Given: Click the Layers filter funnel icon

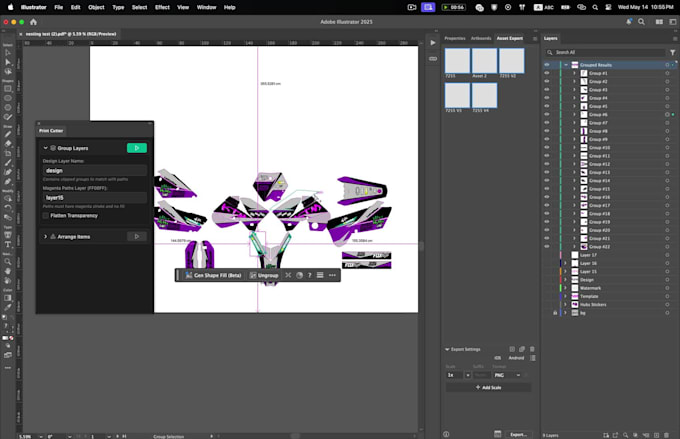Looking at the screenshot, I should tap(672, 52).
